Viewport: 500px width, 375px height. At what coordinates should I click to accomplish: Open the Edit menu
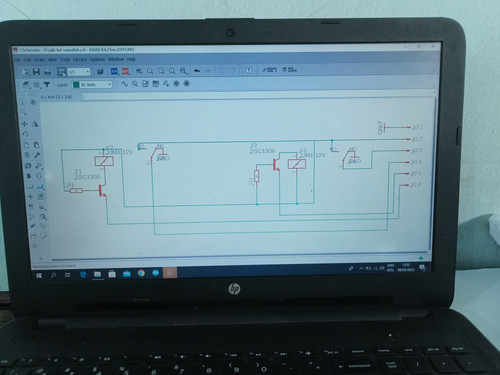tap(27, 60)
